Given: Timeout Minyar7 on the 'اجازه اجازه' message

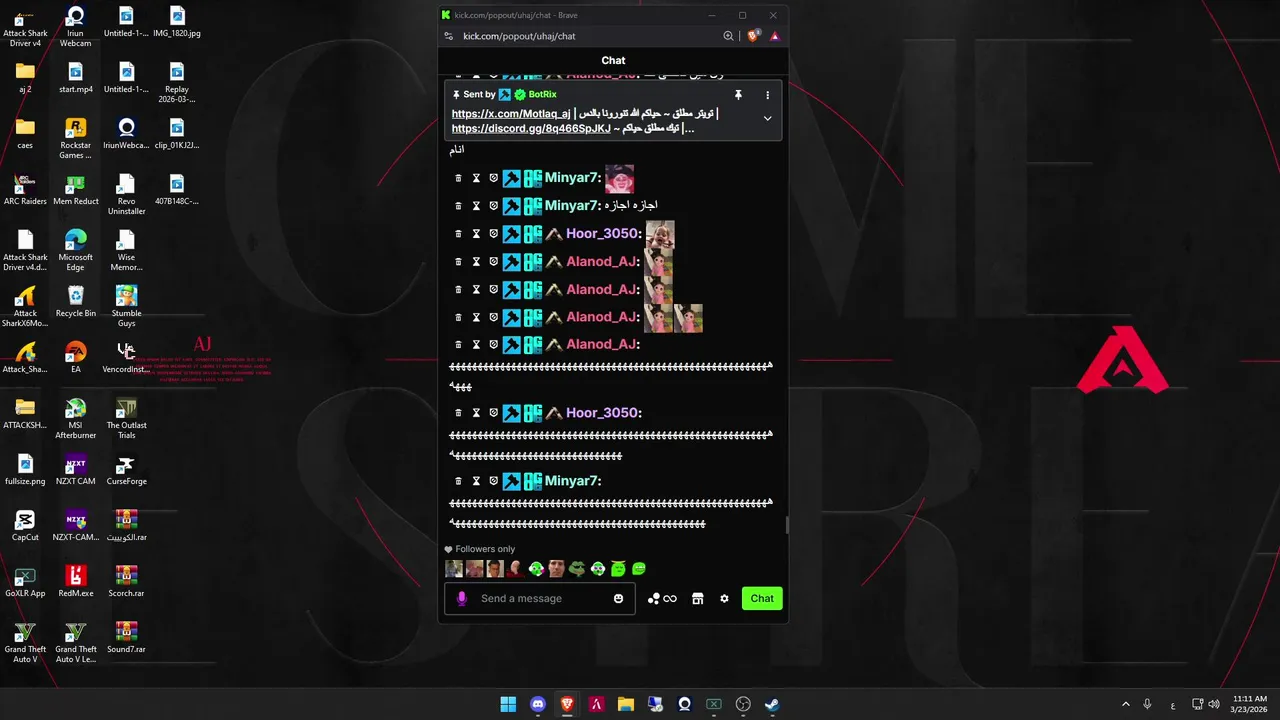Looking at the screenshot, I should (x=476, y=206).
